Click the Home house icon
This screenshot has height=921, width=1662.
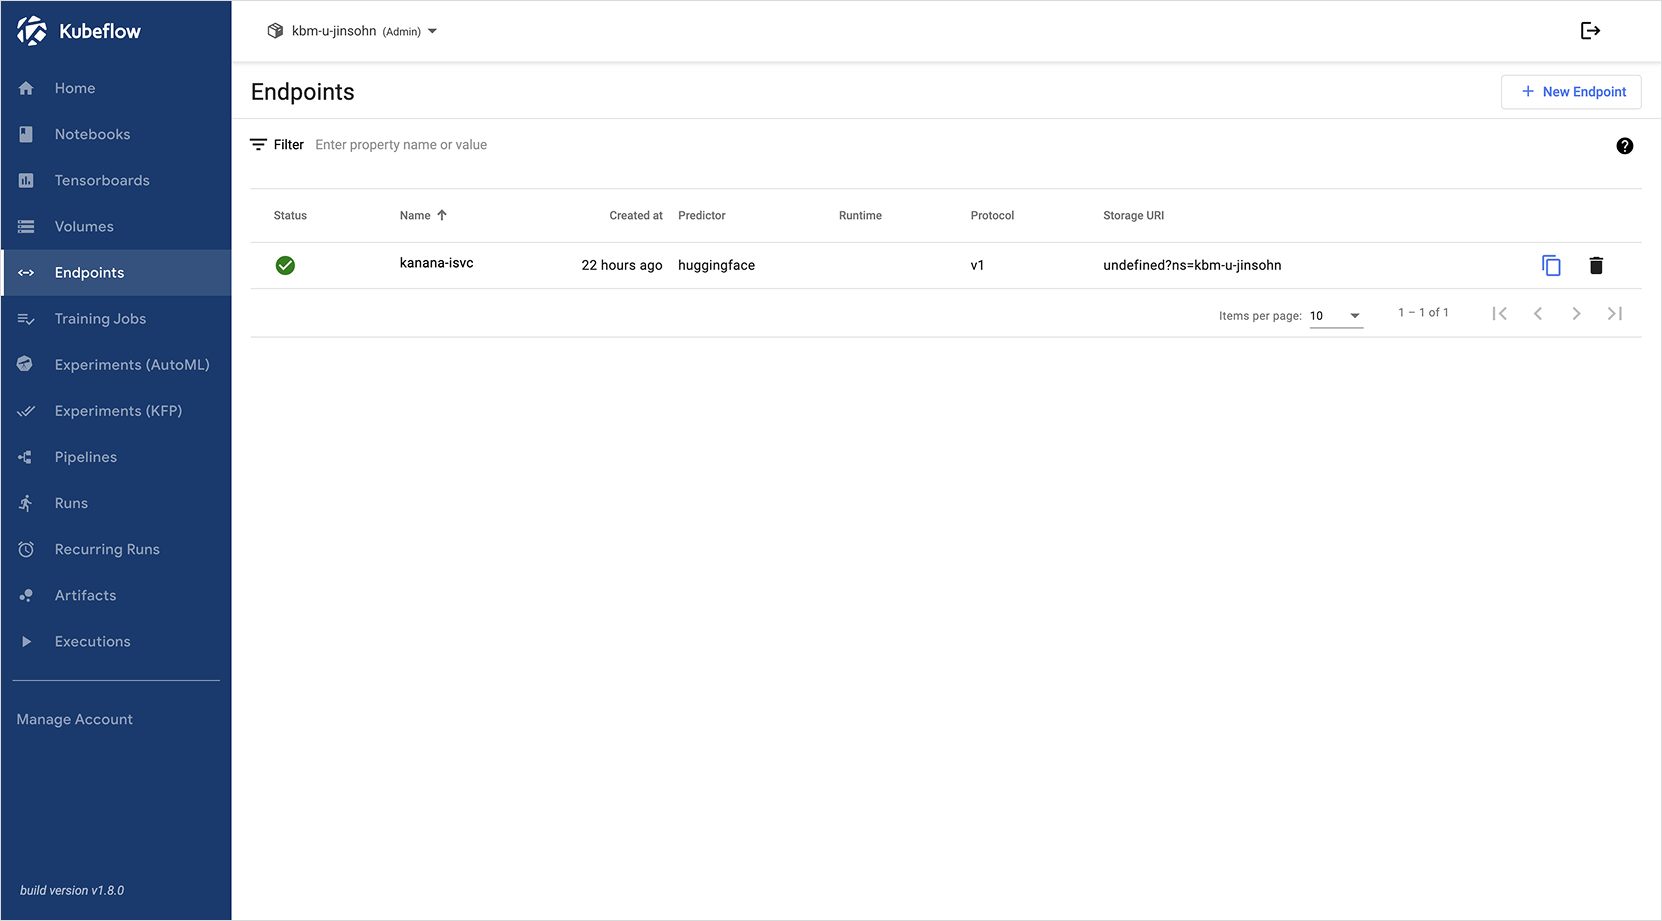(x=26, y=88)
